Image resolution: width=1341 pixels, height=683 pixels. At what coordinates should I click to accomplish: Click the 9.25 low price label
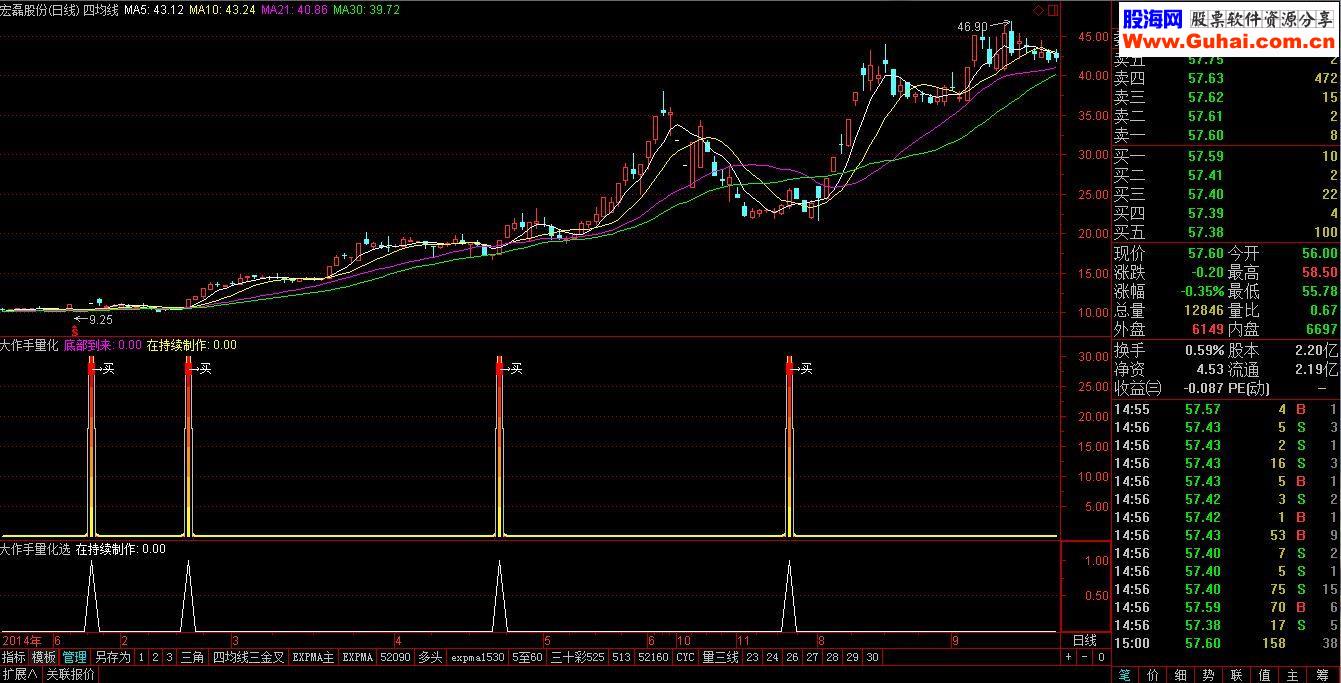click(100, 320)
